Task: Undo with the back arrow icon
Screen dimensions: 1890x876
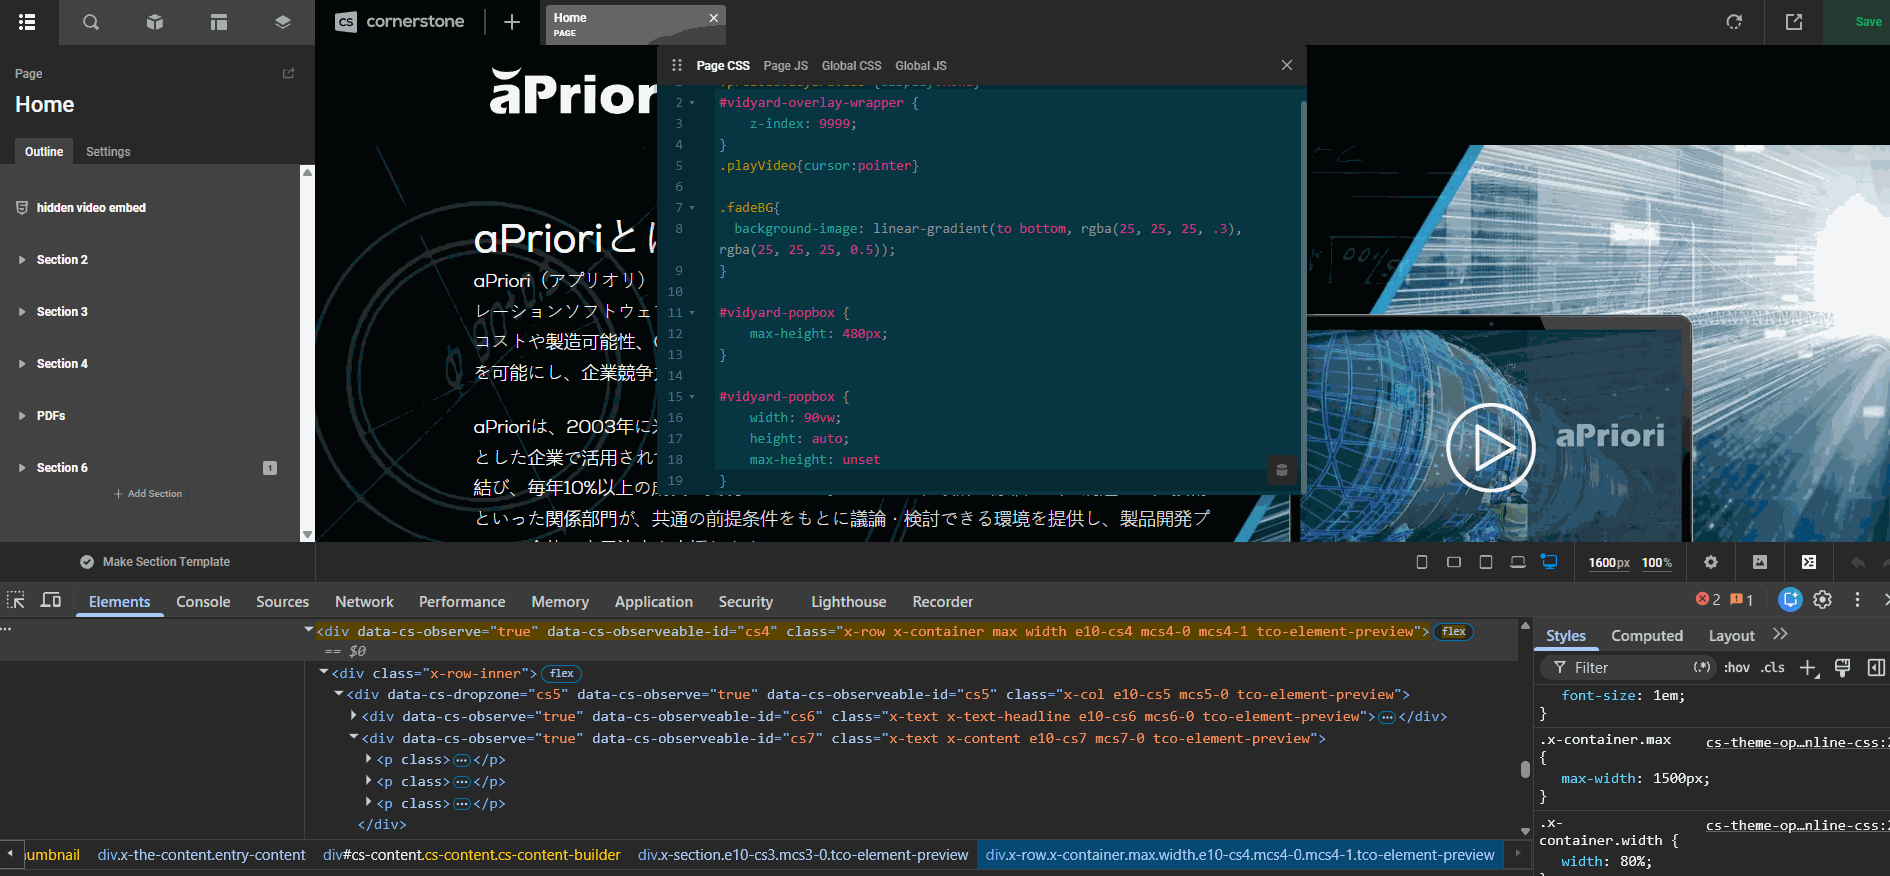Action: [x=1858, y=562]
